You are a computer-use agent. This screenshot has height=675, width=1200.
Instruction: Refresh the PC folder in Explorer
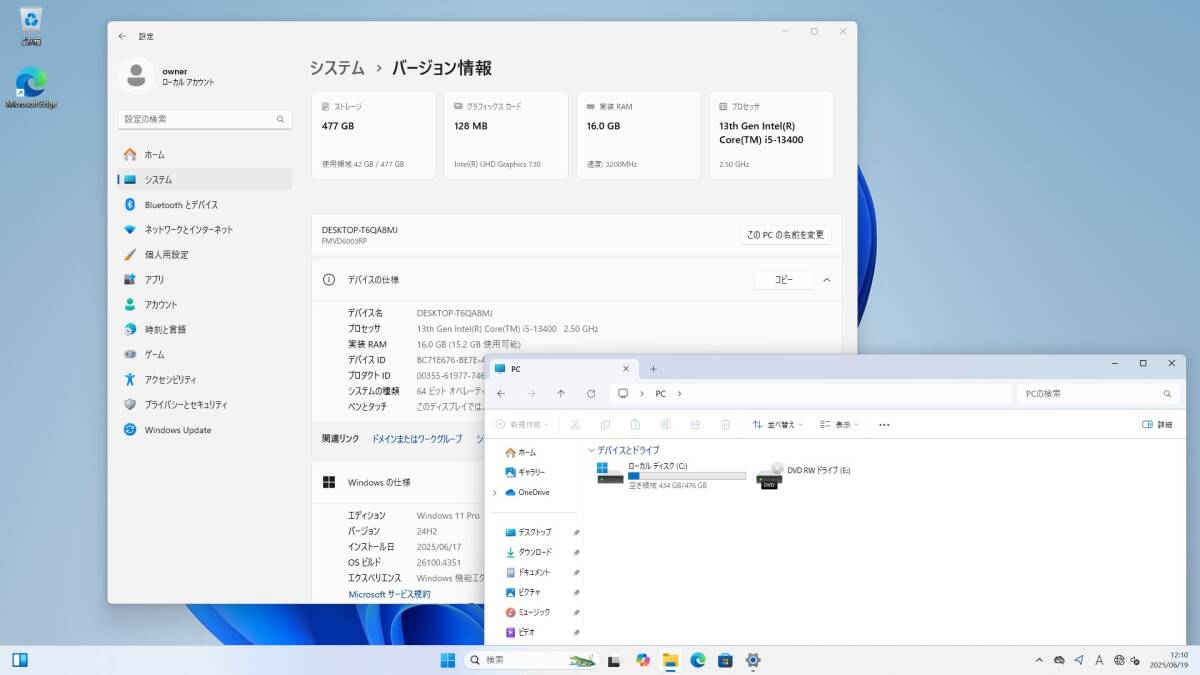tap(591, 394)
